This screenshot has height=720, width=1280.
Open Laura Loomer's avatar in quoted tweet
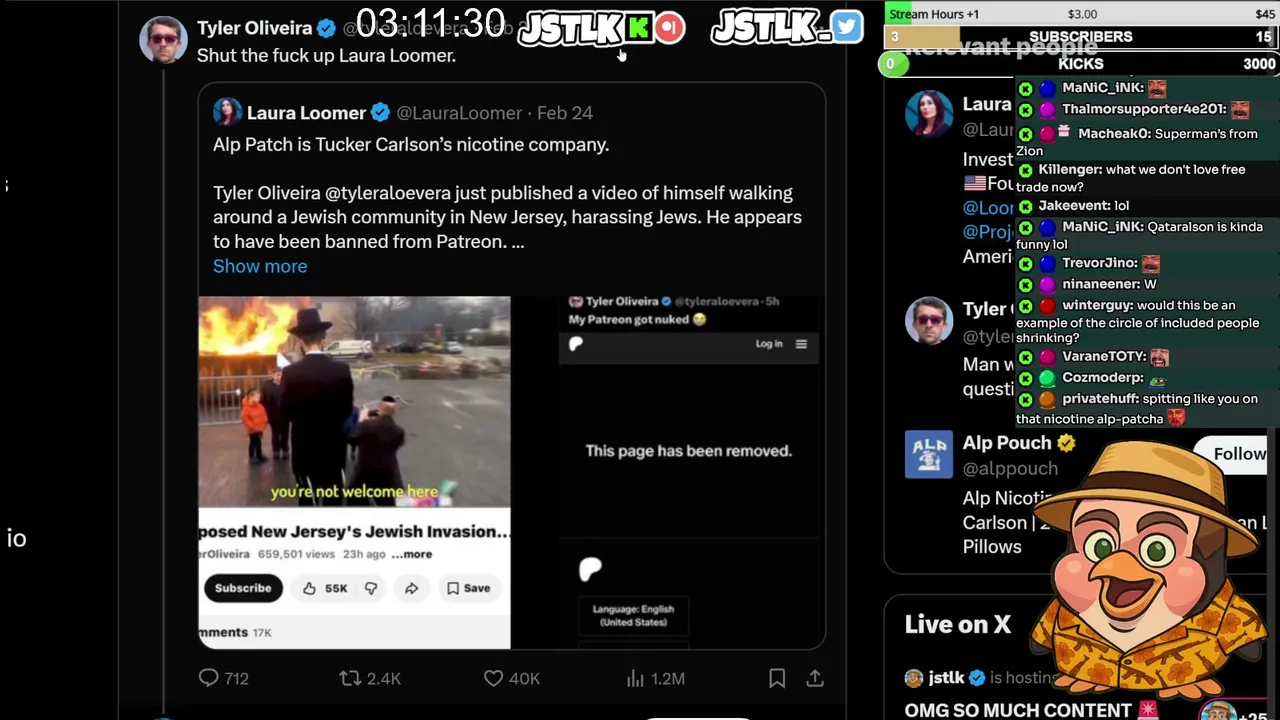tap(227, 112)
